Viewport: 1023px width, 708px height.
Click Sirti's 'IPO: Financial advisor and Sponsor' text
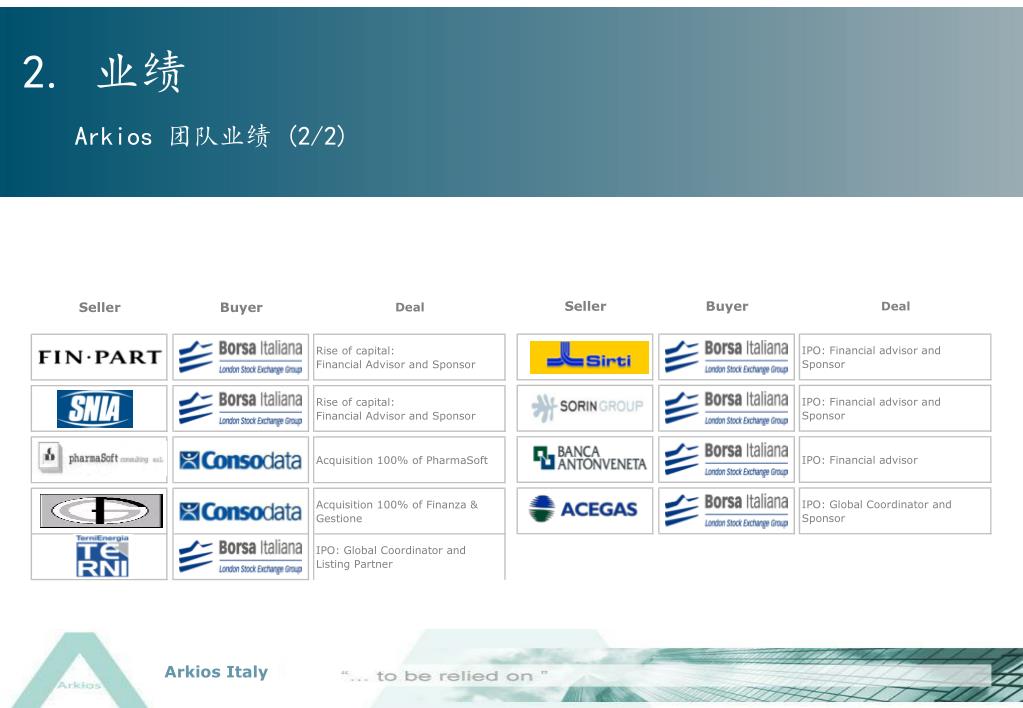pos(871,358)
